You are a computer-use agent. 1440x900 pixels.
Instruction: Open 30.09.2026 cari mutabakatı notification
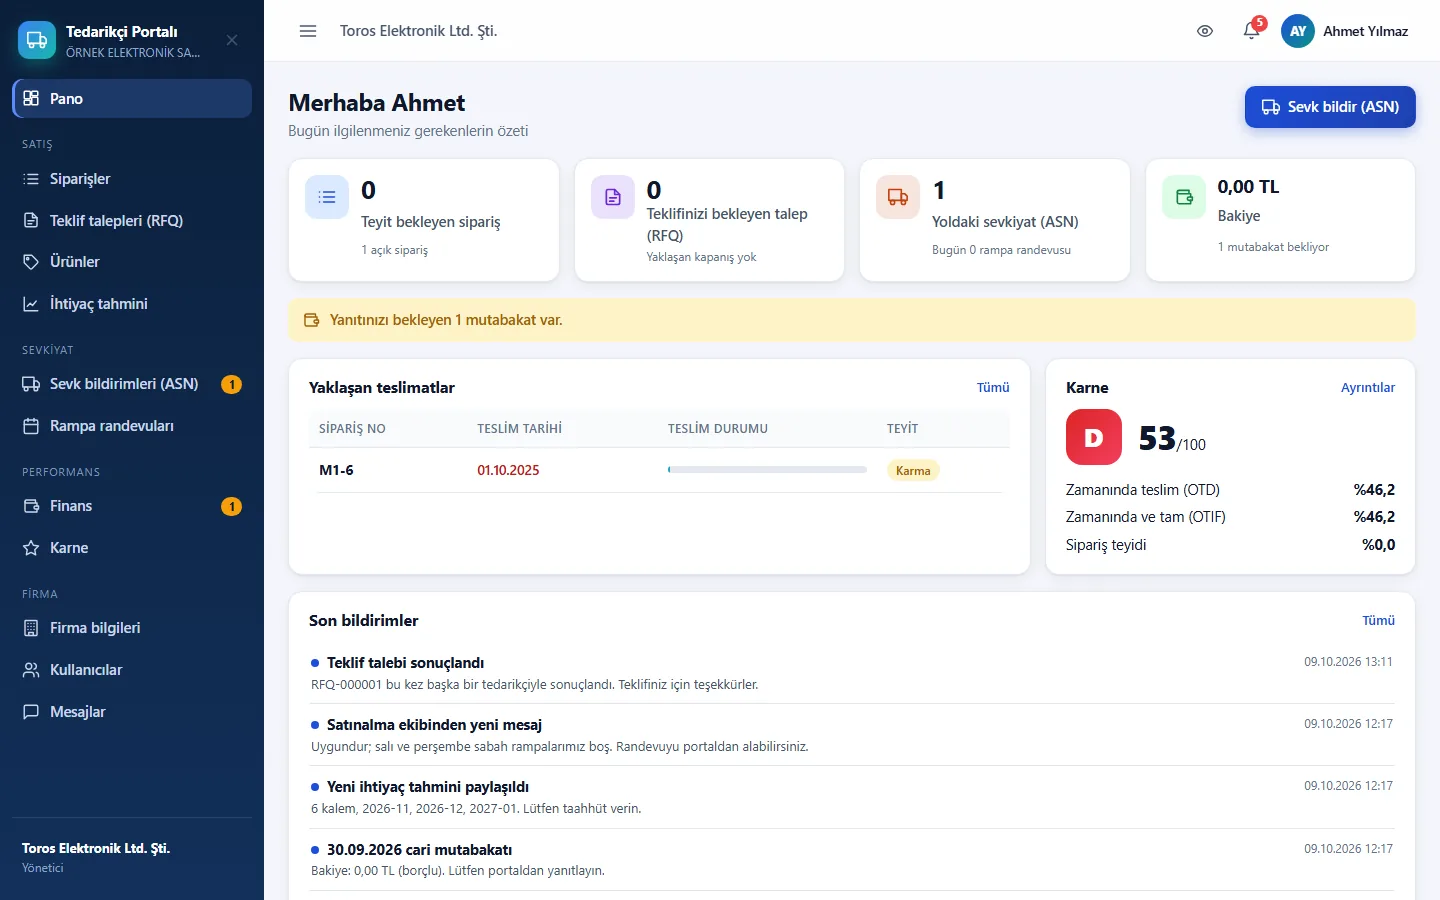(852, 860)
